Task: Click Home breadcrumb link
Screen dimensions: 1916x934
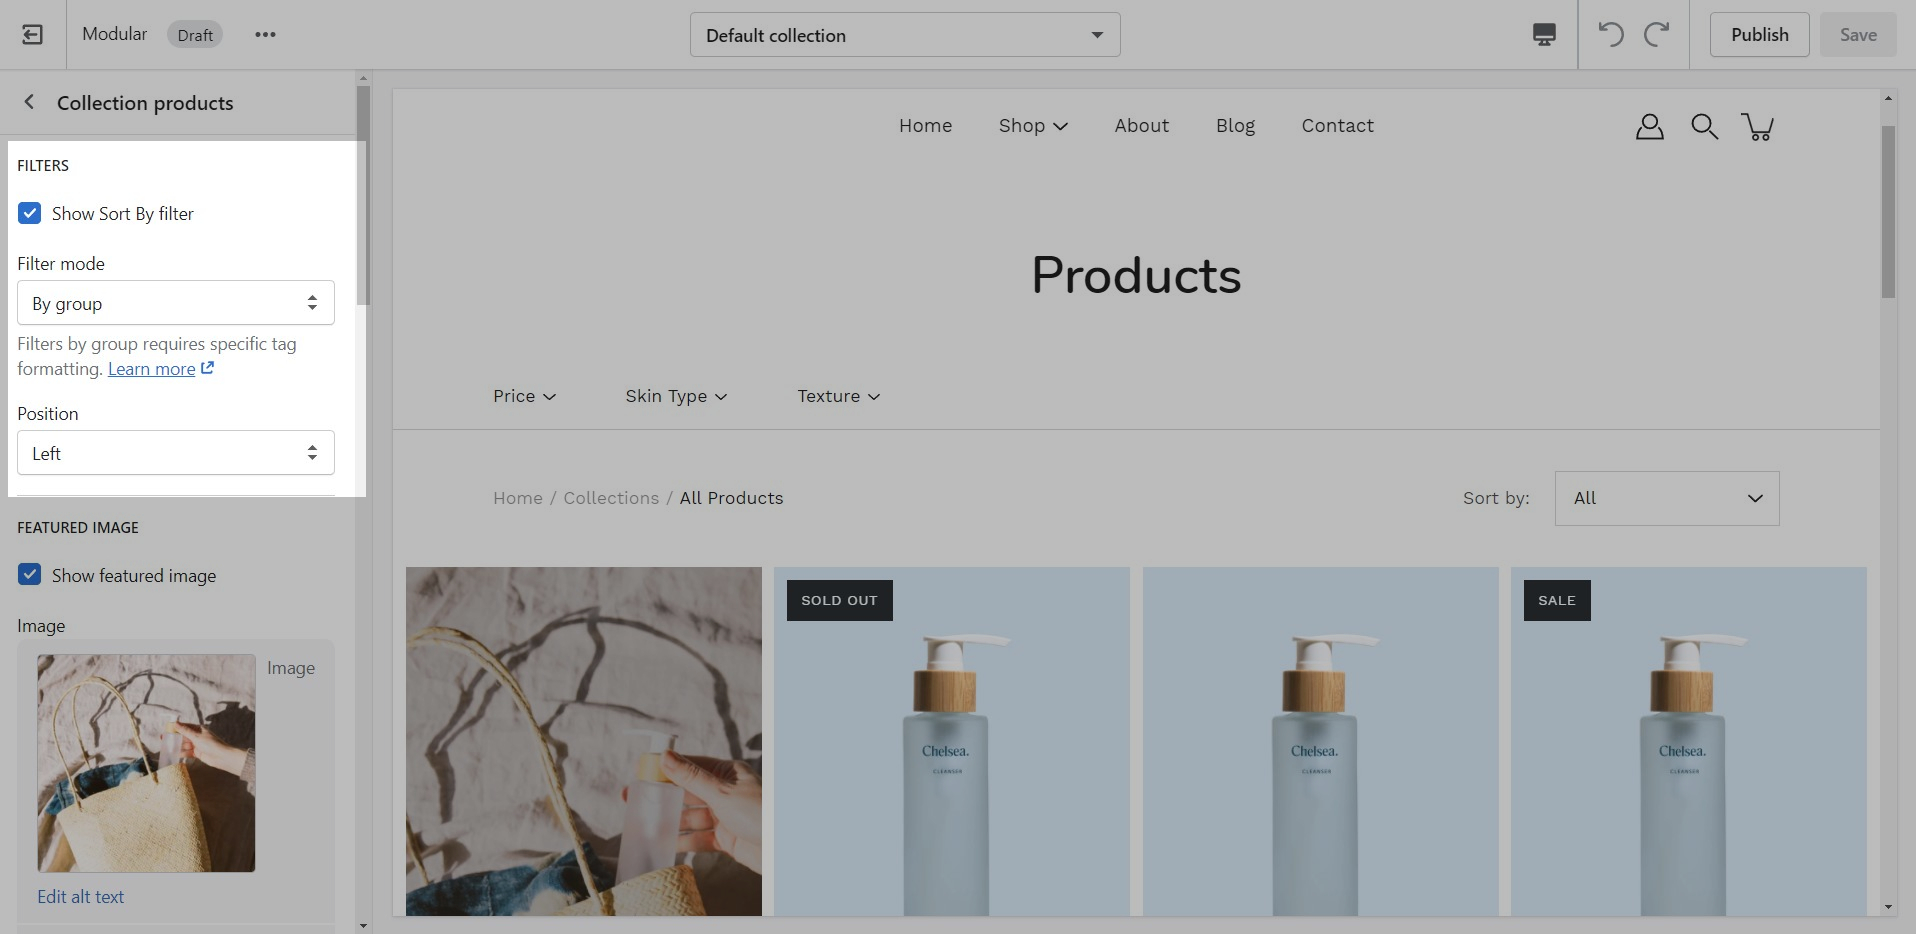Action: (x=518, y=498)
